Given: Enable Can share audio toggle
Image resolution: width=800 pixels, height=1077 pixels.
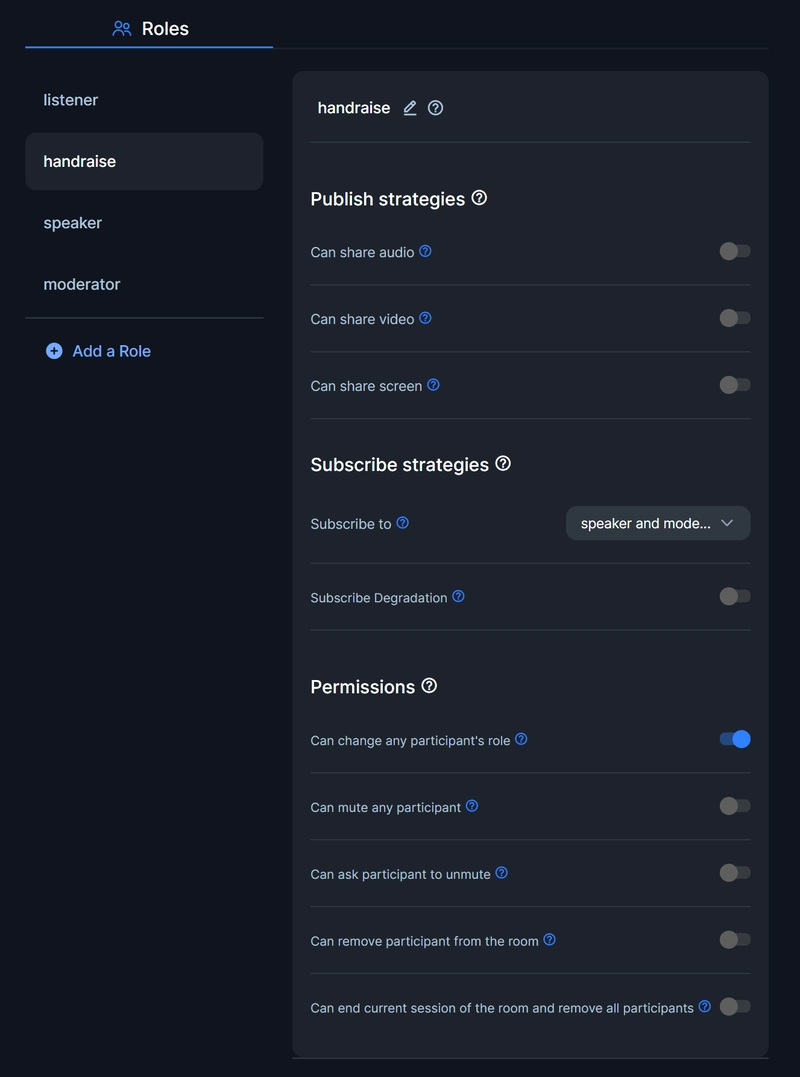Looking at the screenshot, I should [735, 251].
